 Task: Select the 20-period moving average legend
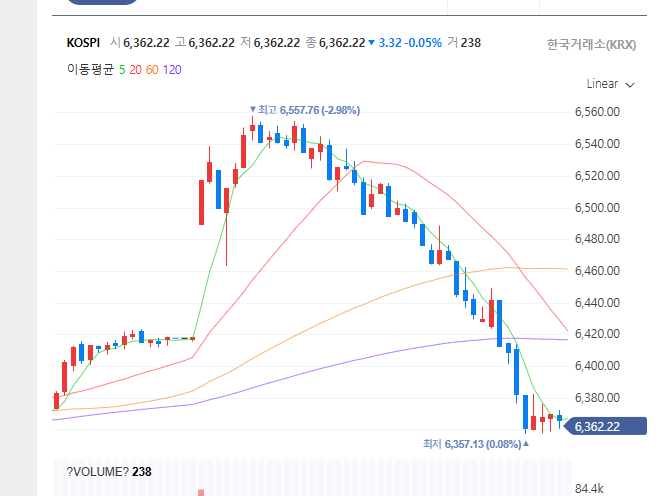[x=137, y=69]
